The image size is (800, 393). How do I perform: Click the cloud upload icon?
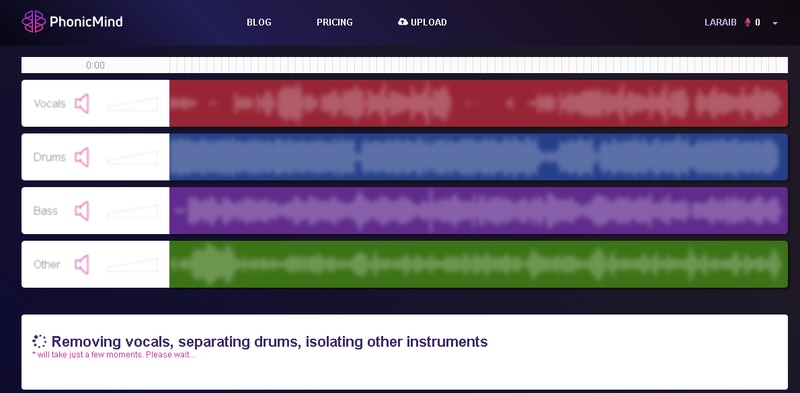403,22
